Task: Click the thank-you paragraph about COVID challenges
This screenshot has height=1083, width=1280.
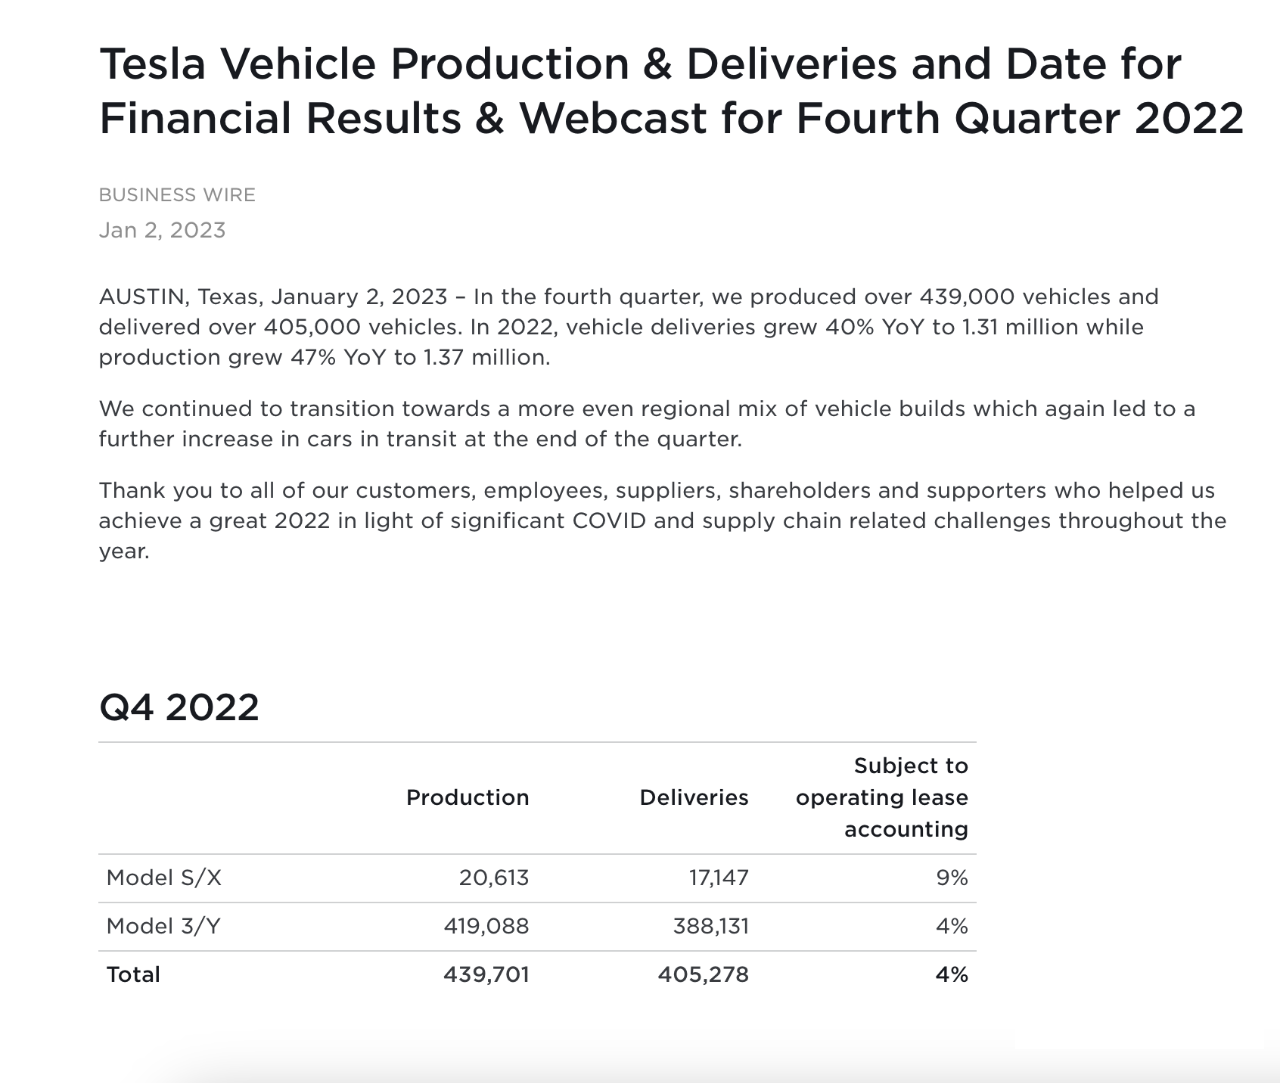Action: coord(662,521)
